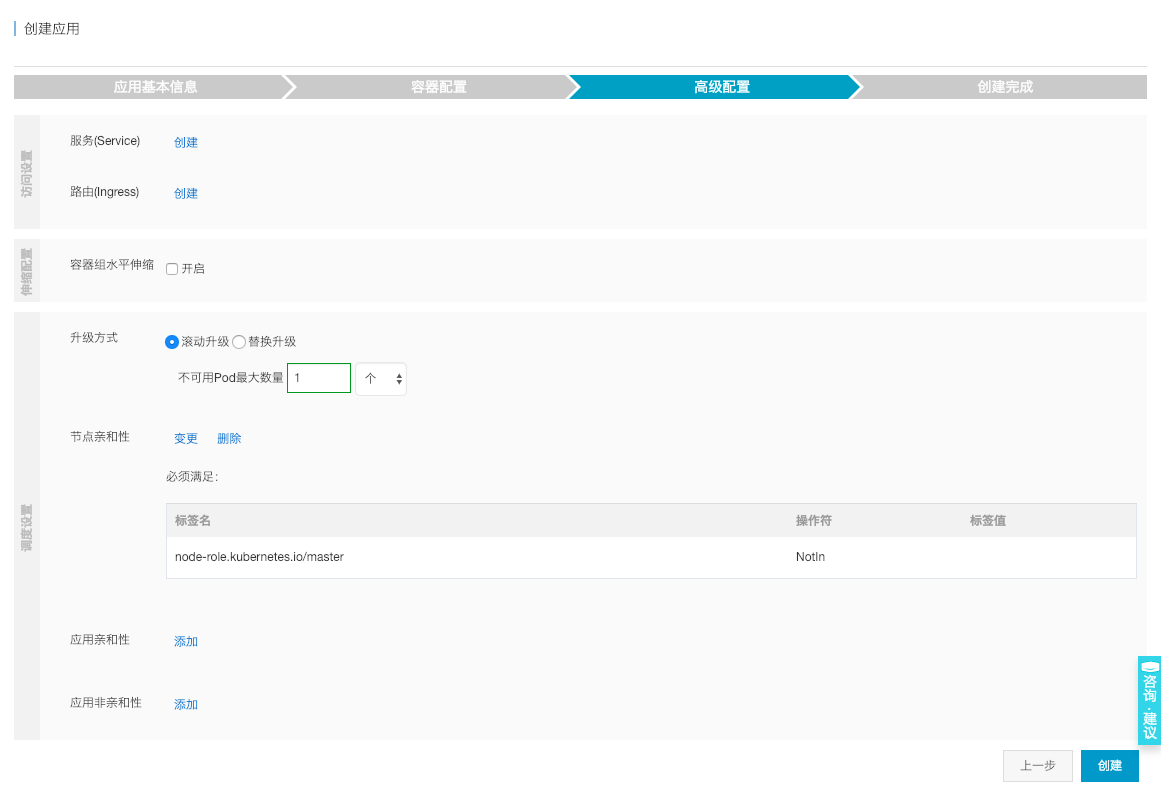Click 添加 link for 应用非亲和性
Viewport: 1161px width, 793px height.
186,704
